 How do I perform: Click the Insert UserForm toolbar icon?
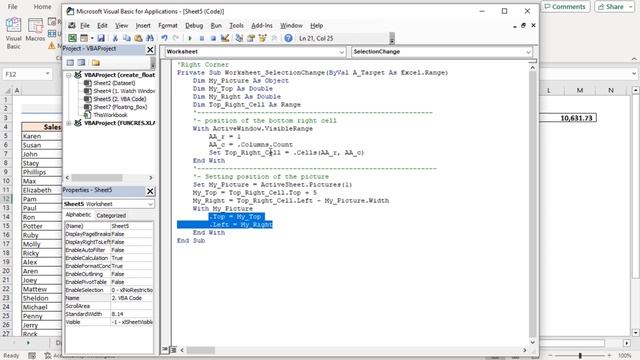[84, 38]
